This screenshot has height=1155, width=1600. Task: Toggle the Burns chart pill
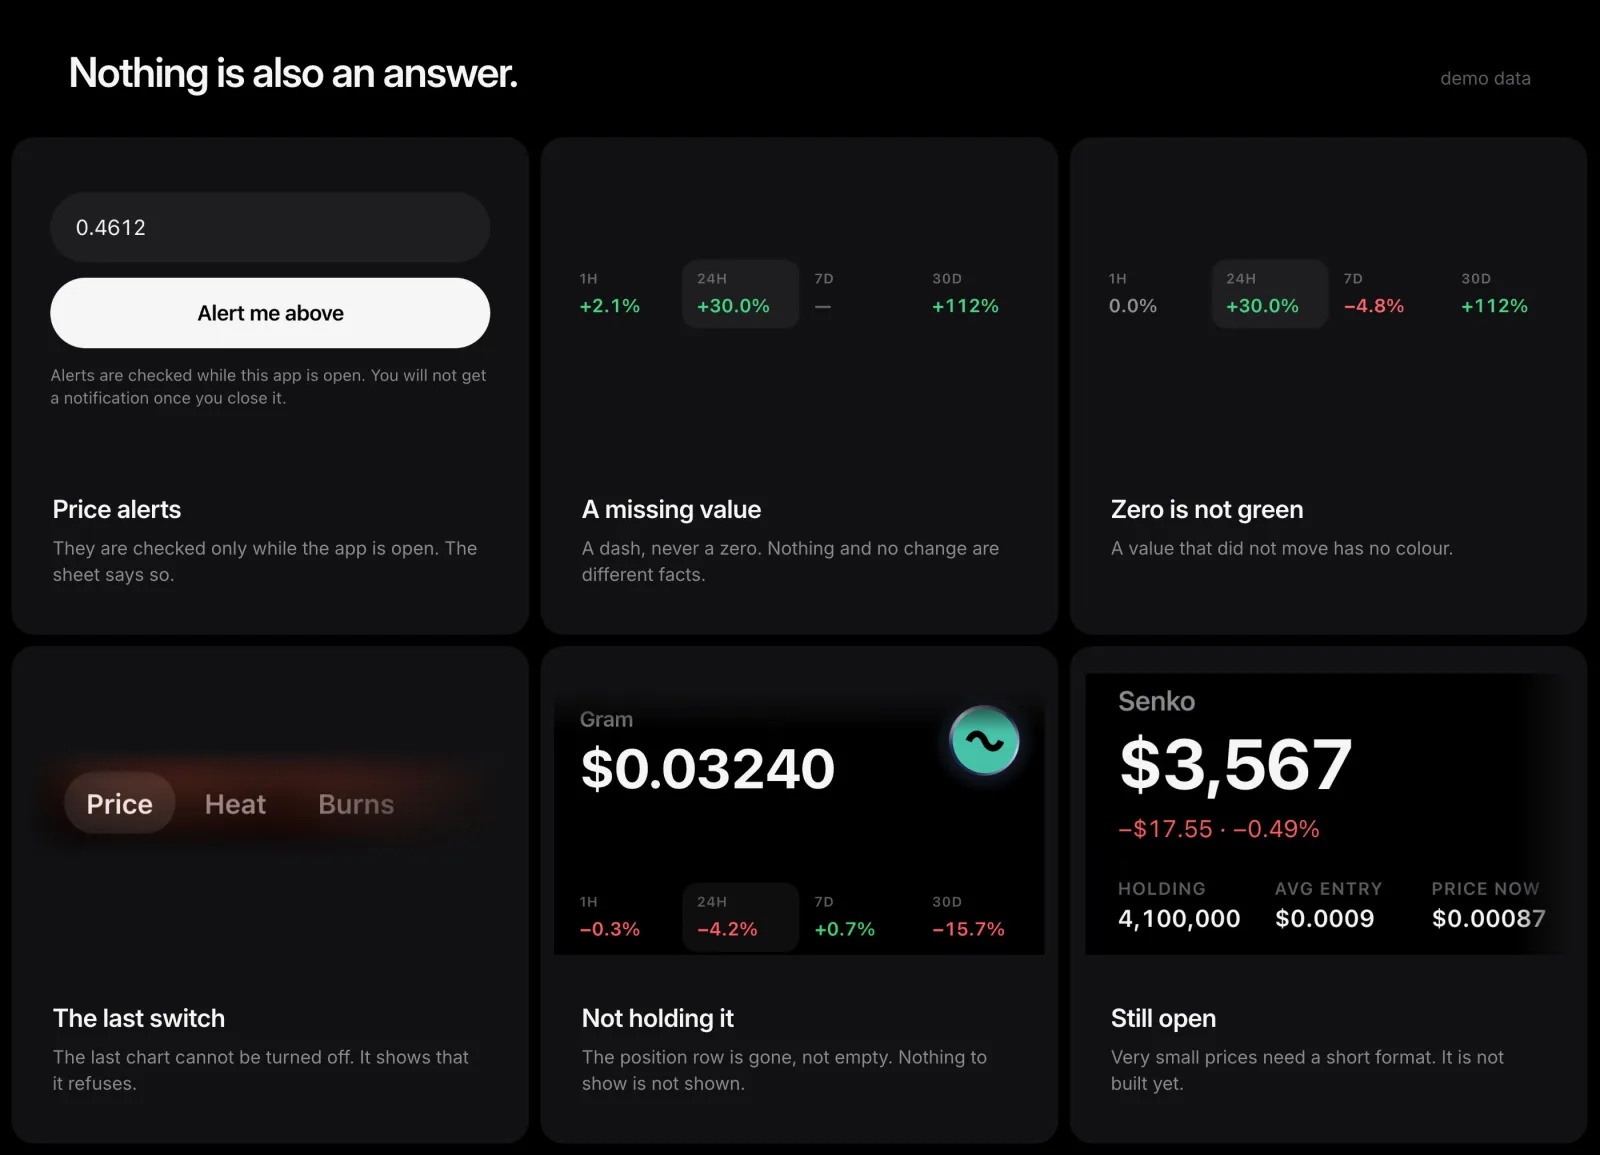(x=356, y=803)
